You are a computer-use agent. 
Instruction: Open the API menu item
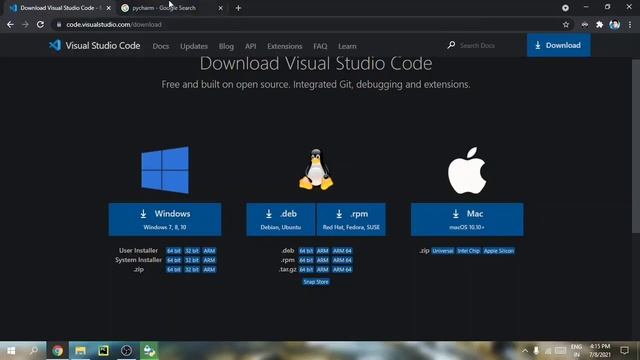[251, 46]
